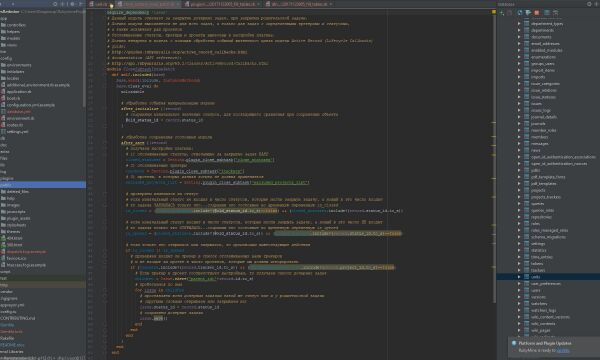The height and width of the screenshot is (360, 600).
Task: Open the console icon in Database toolbar
Action: (555, 13)
